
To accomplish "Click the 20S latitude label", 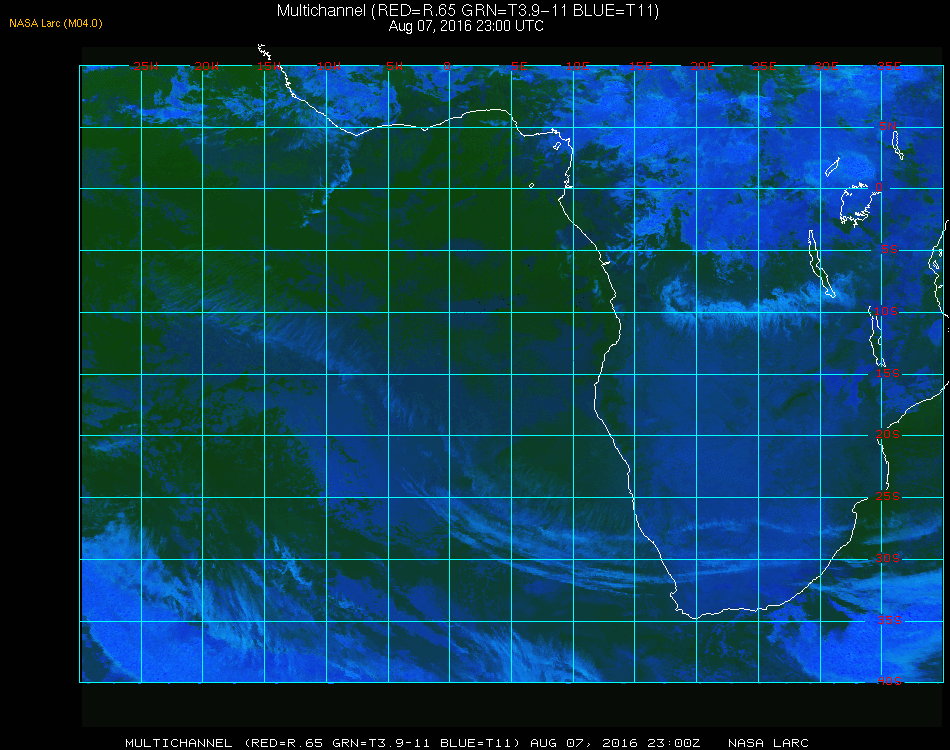I will click(x=888, y=434).
